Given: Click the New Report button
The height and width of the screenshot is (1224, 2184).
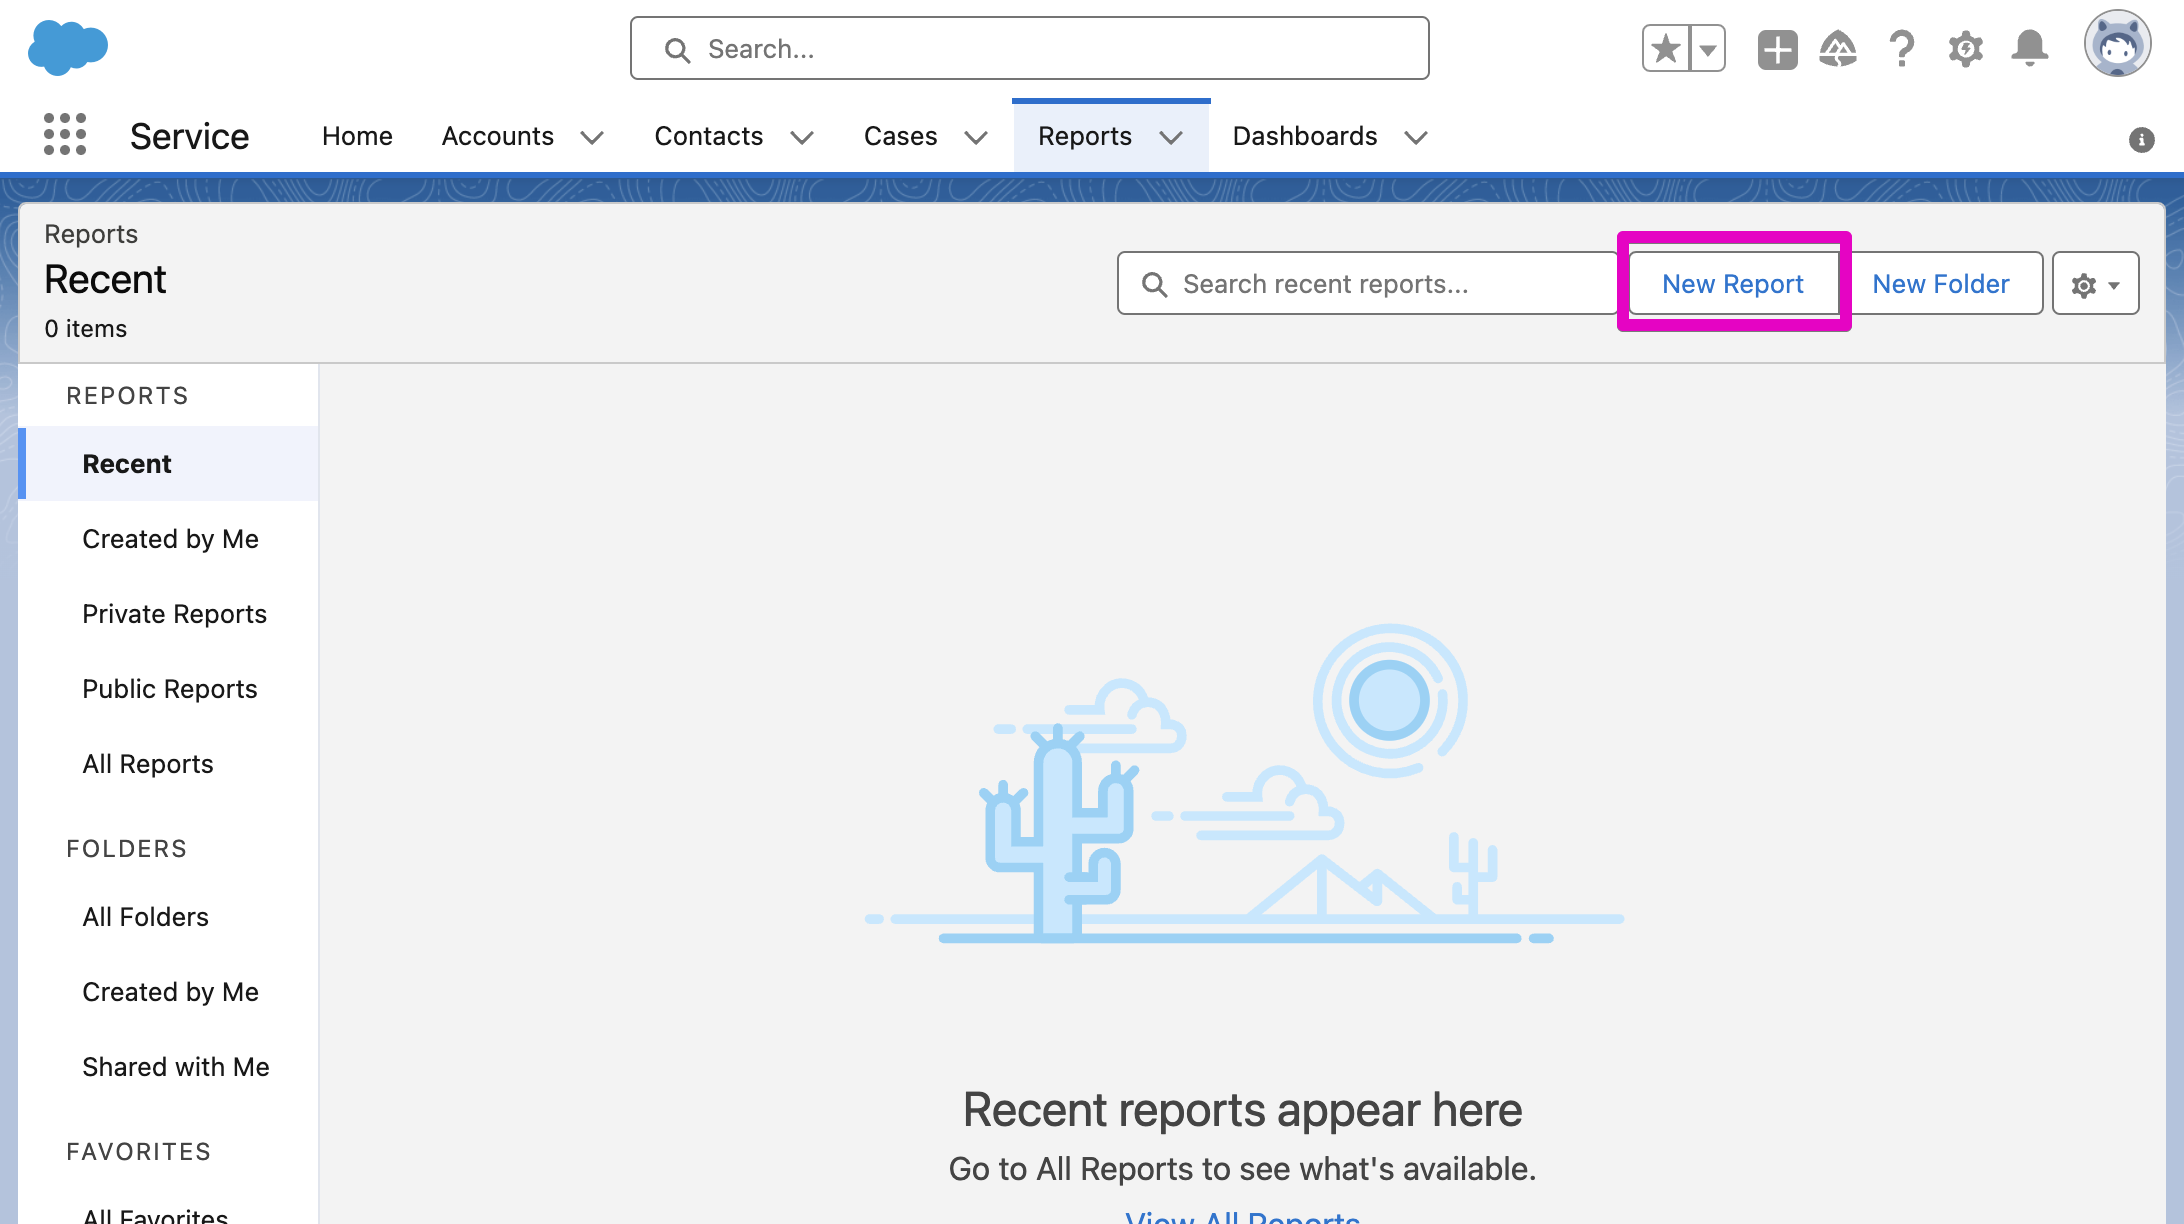Looking at the screenshot, I should coord(1732,284).
